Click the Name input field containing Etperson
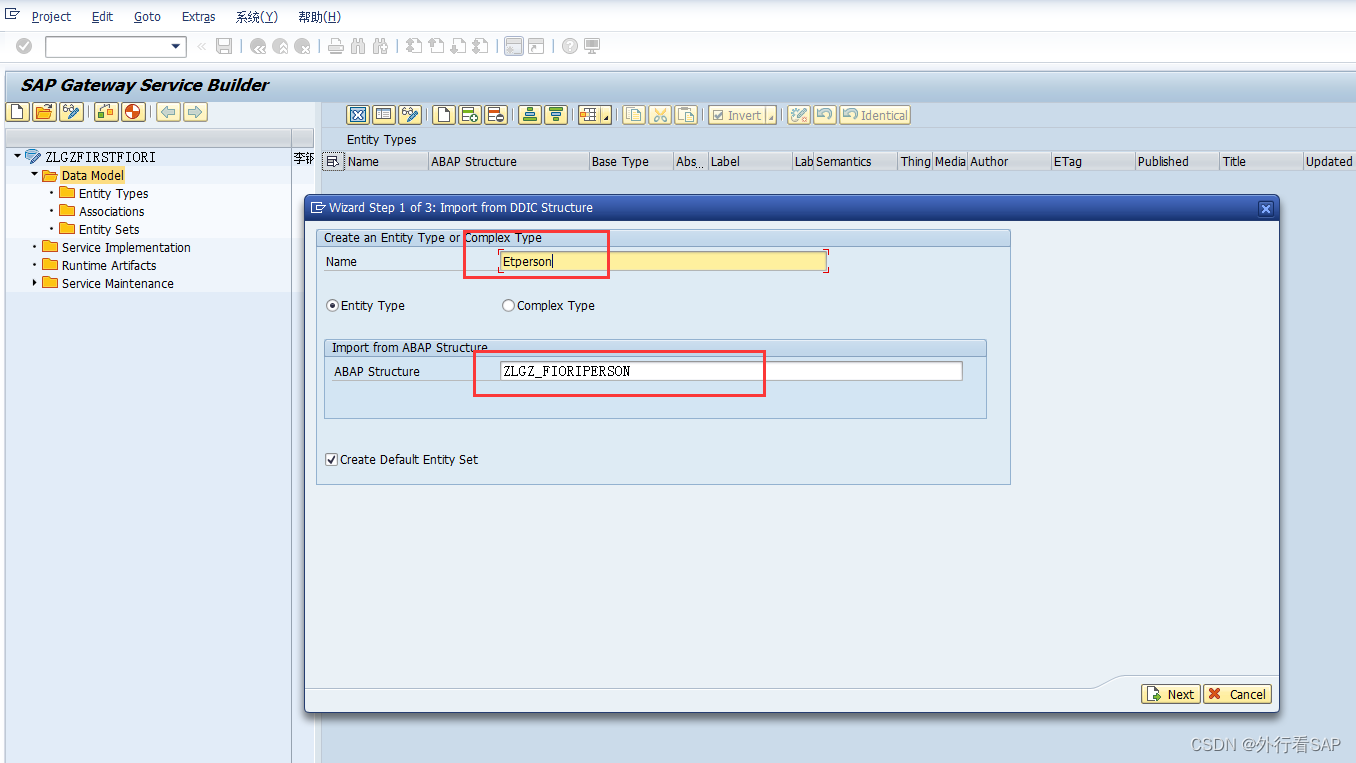Viewport: 1356px width, 763px height. [x=663, y=261]
